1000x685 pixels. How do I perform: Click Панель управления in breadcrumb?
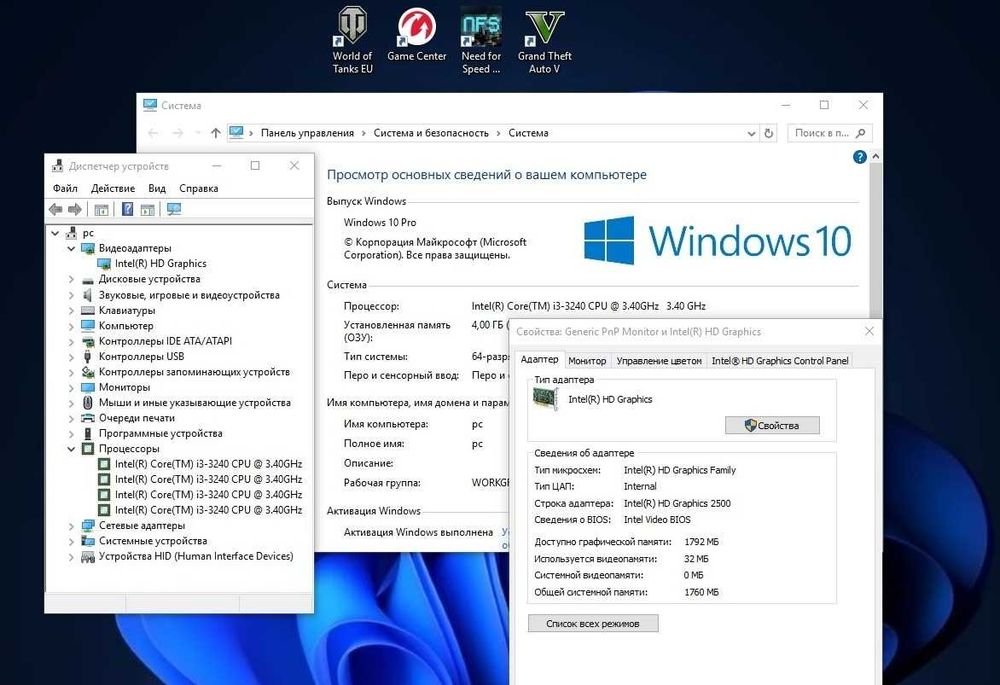click(307, 133)
